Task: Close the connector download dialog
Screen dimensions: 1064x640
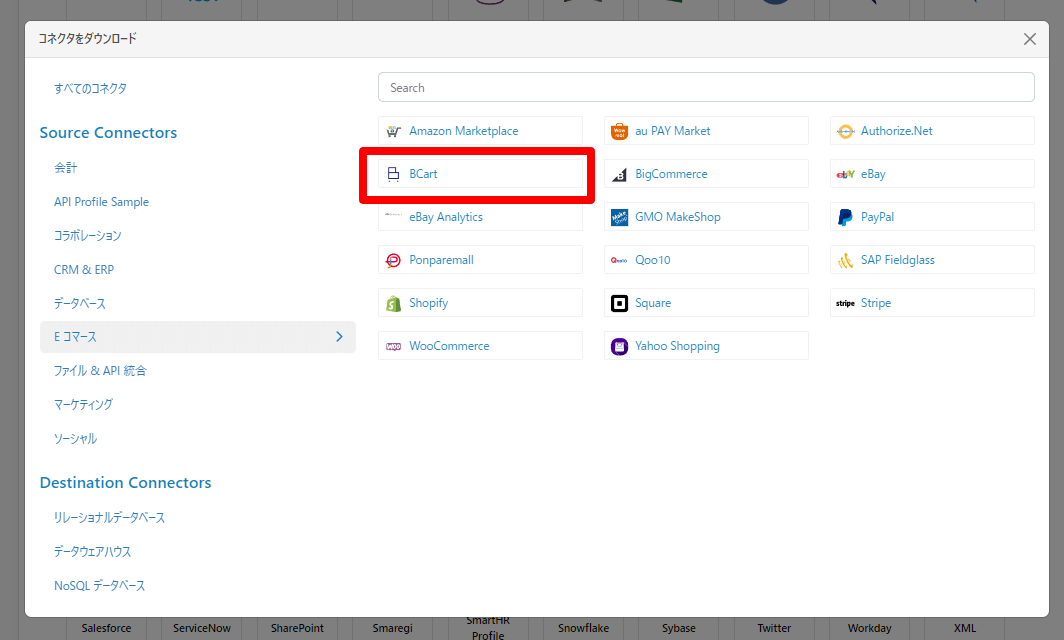Action: coord(1029,39)
